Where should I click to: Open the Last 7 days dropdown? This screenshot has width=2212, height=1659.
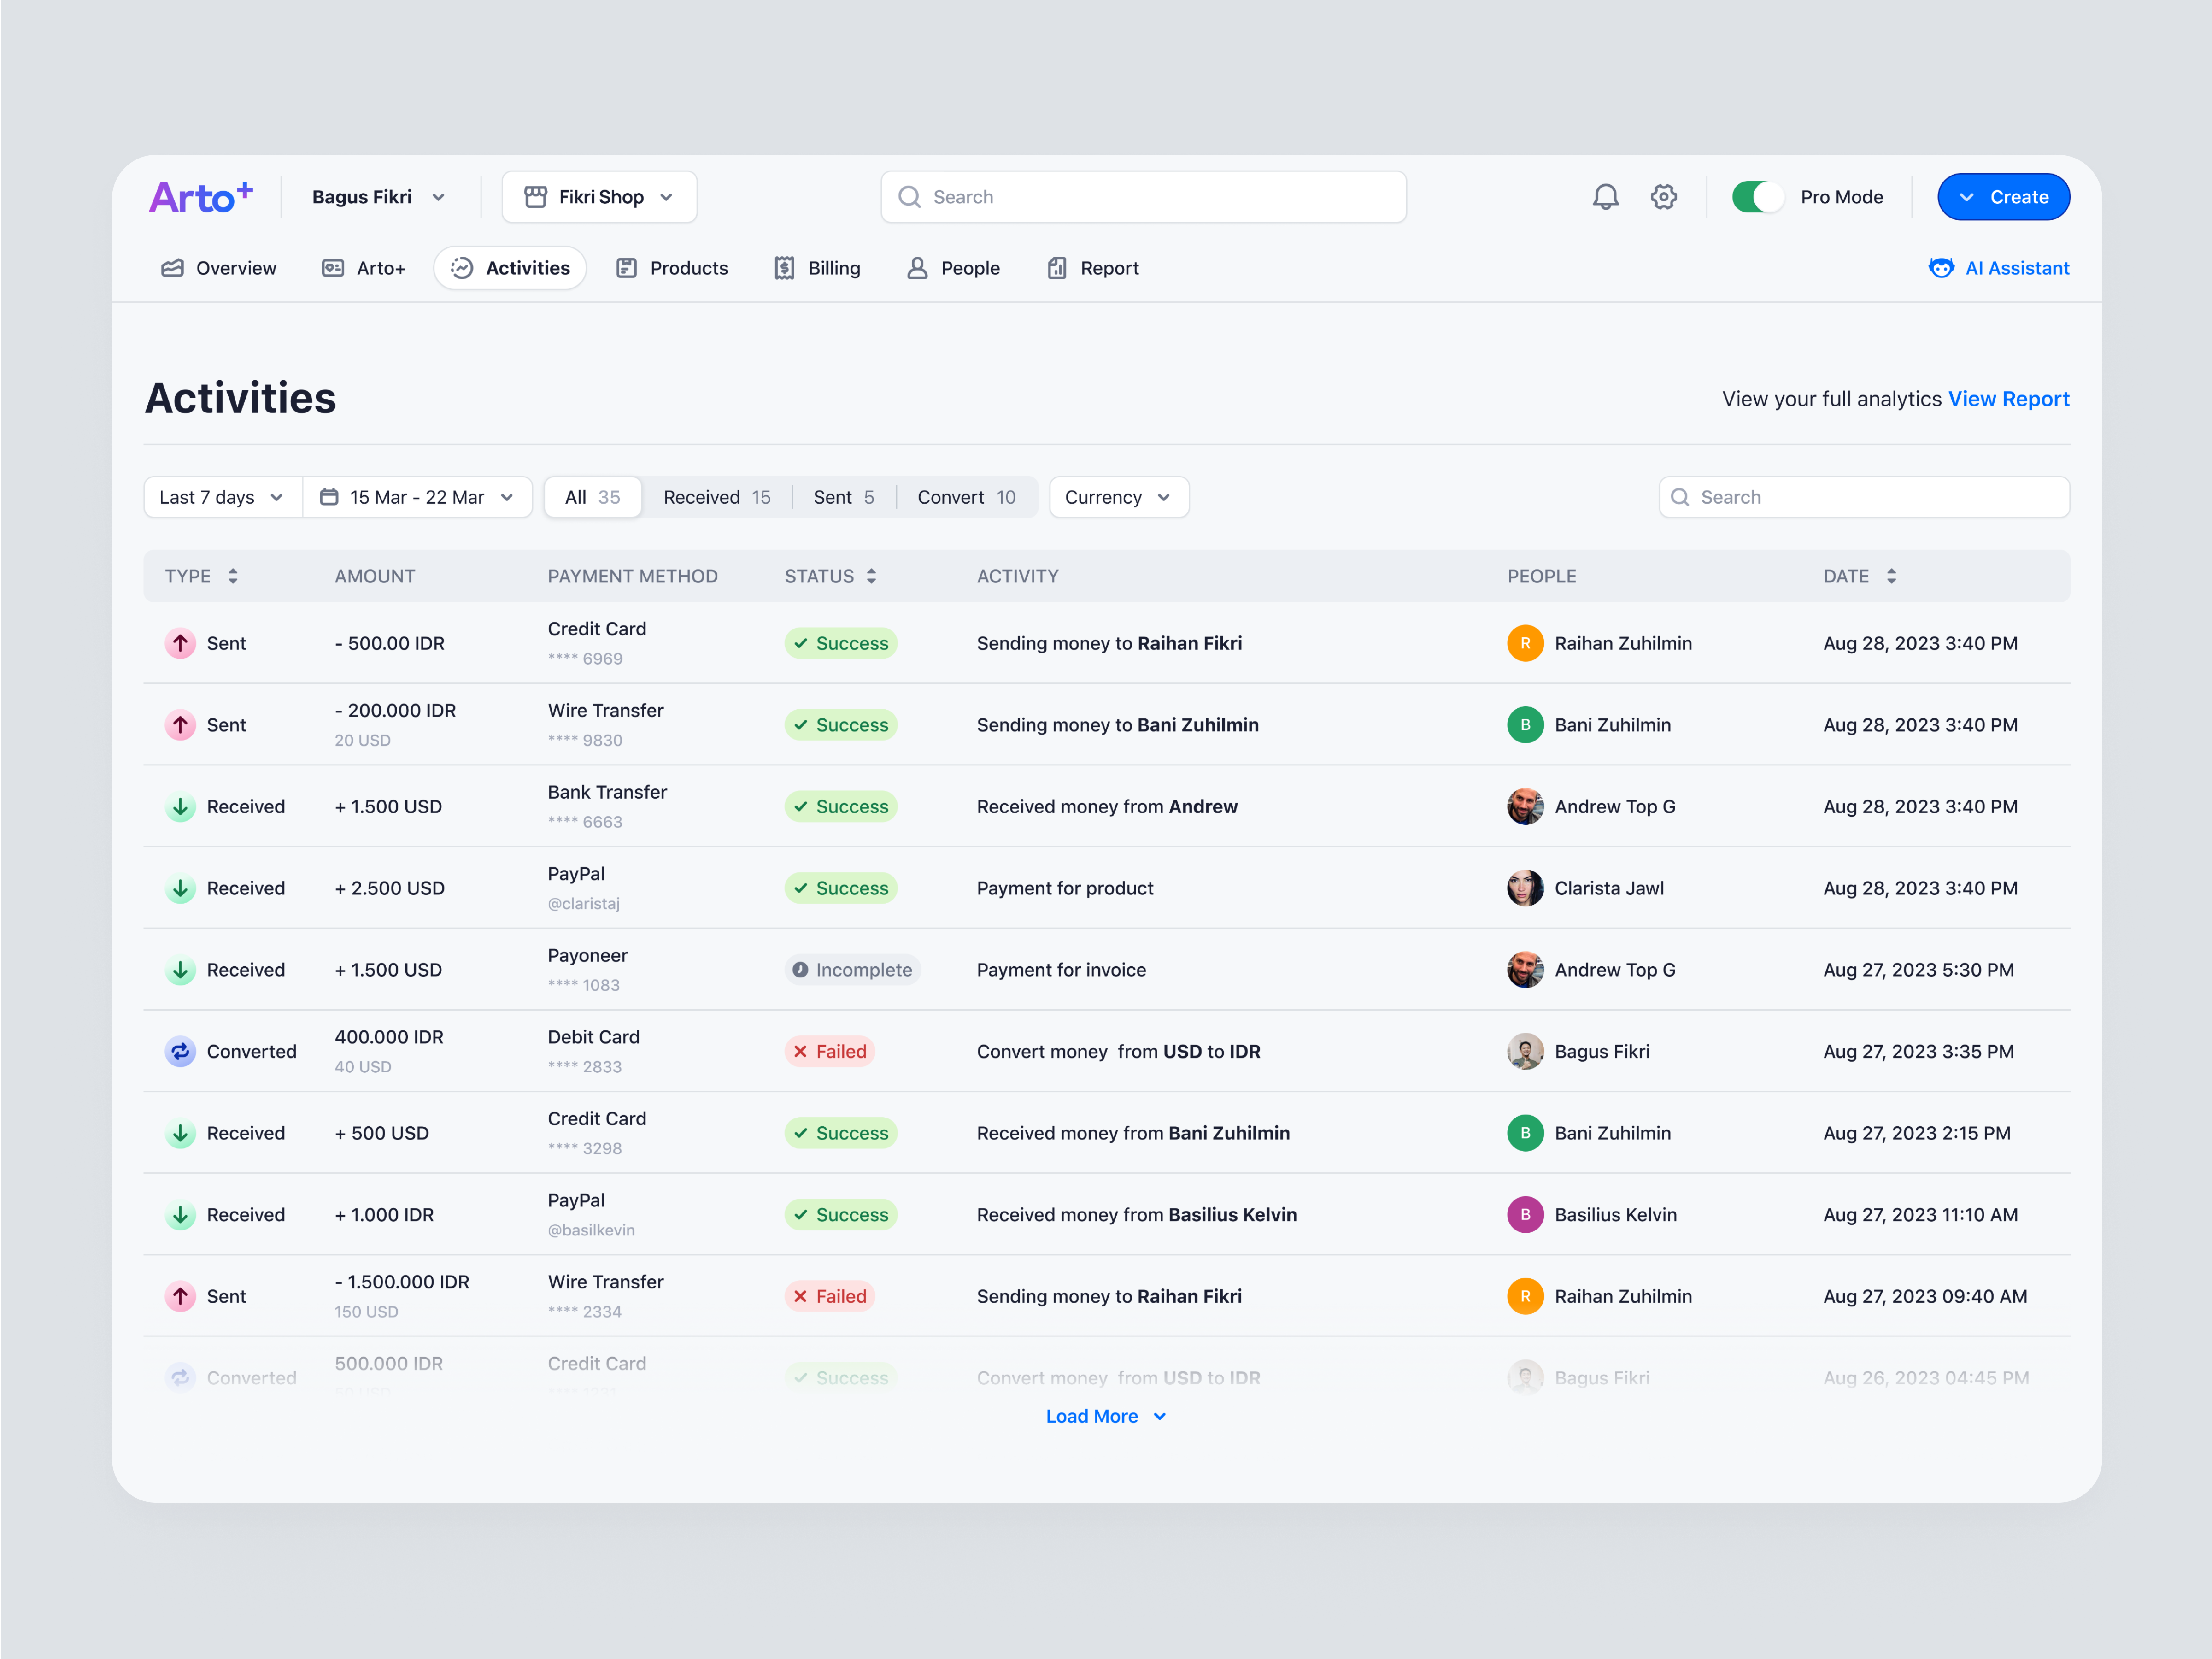point(221,496)
